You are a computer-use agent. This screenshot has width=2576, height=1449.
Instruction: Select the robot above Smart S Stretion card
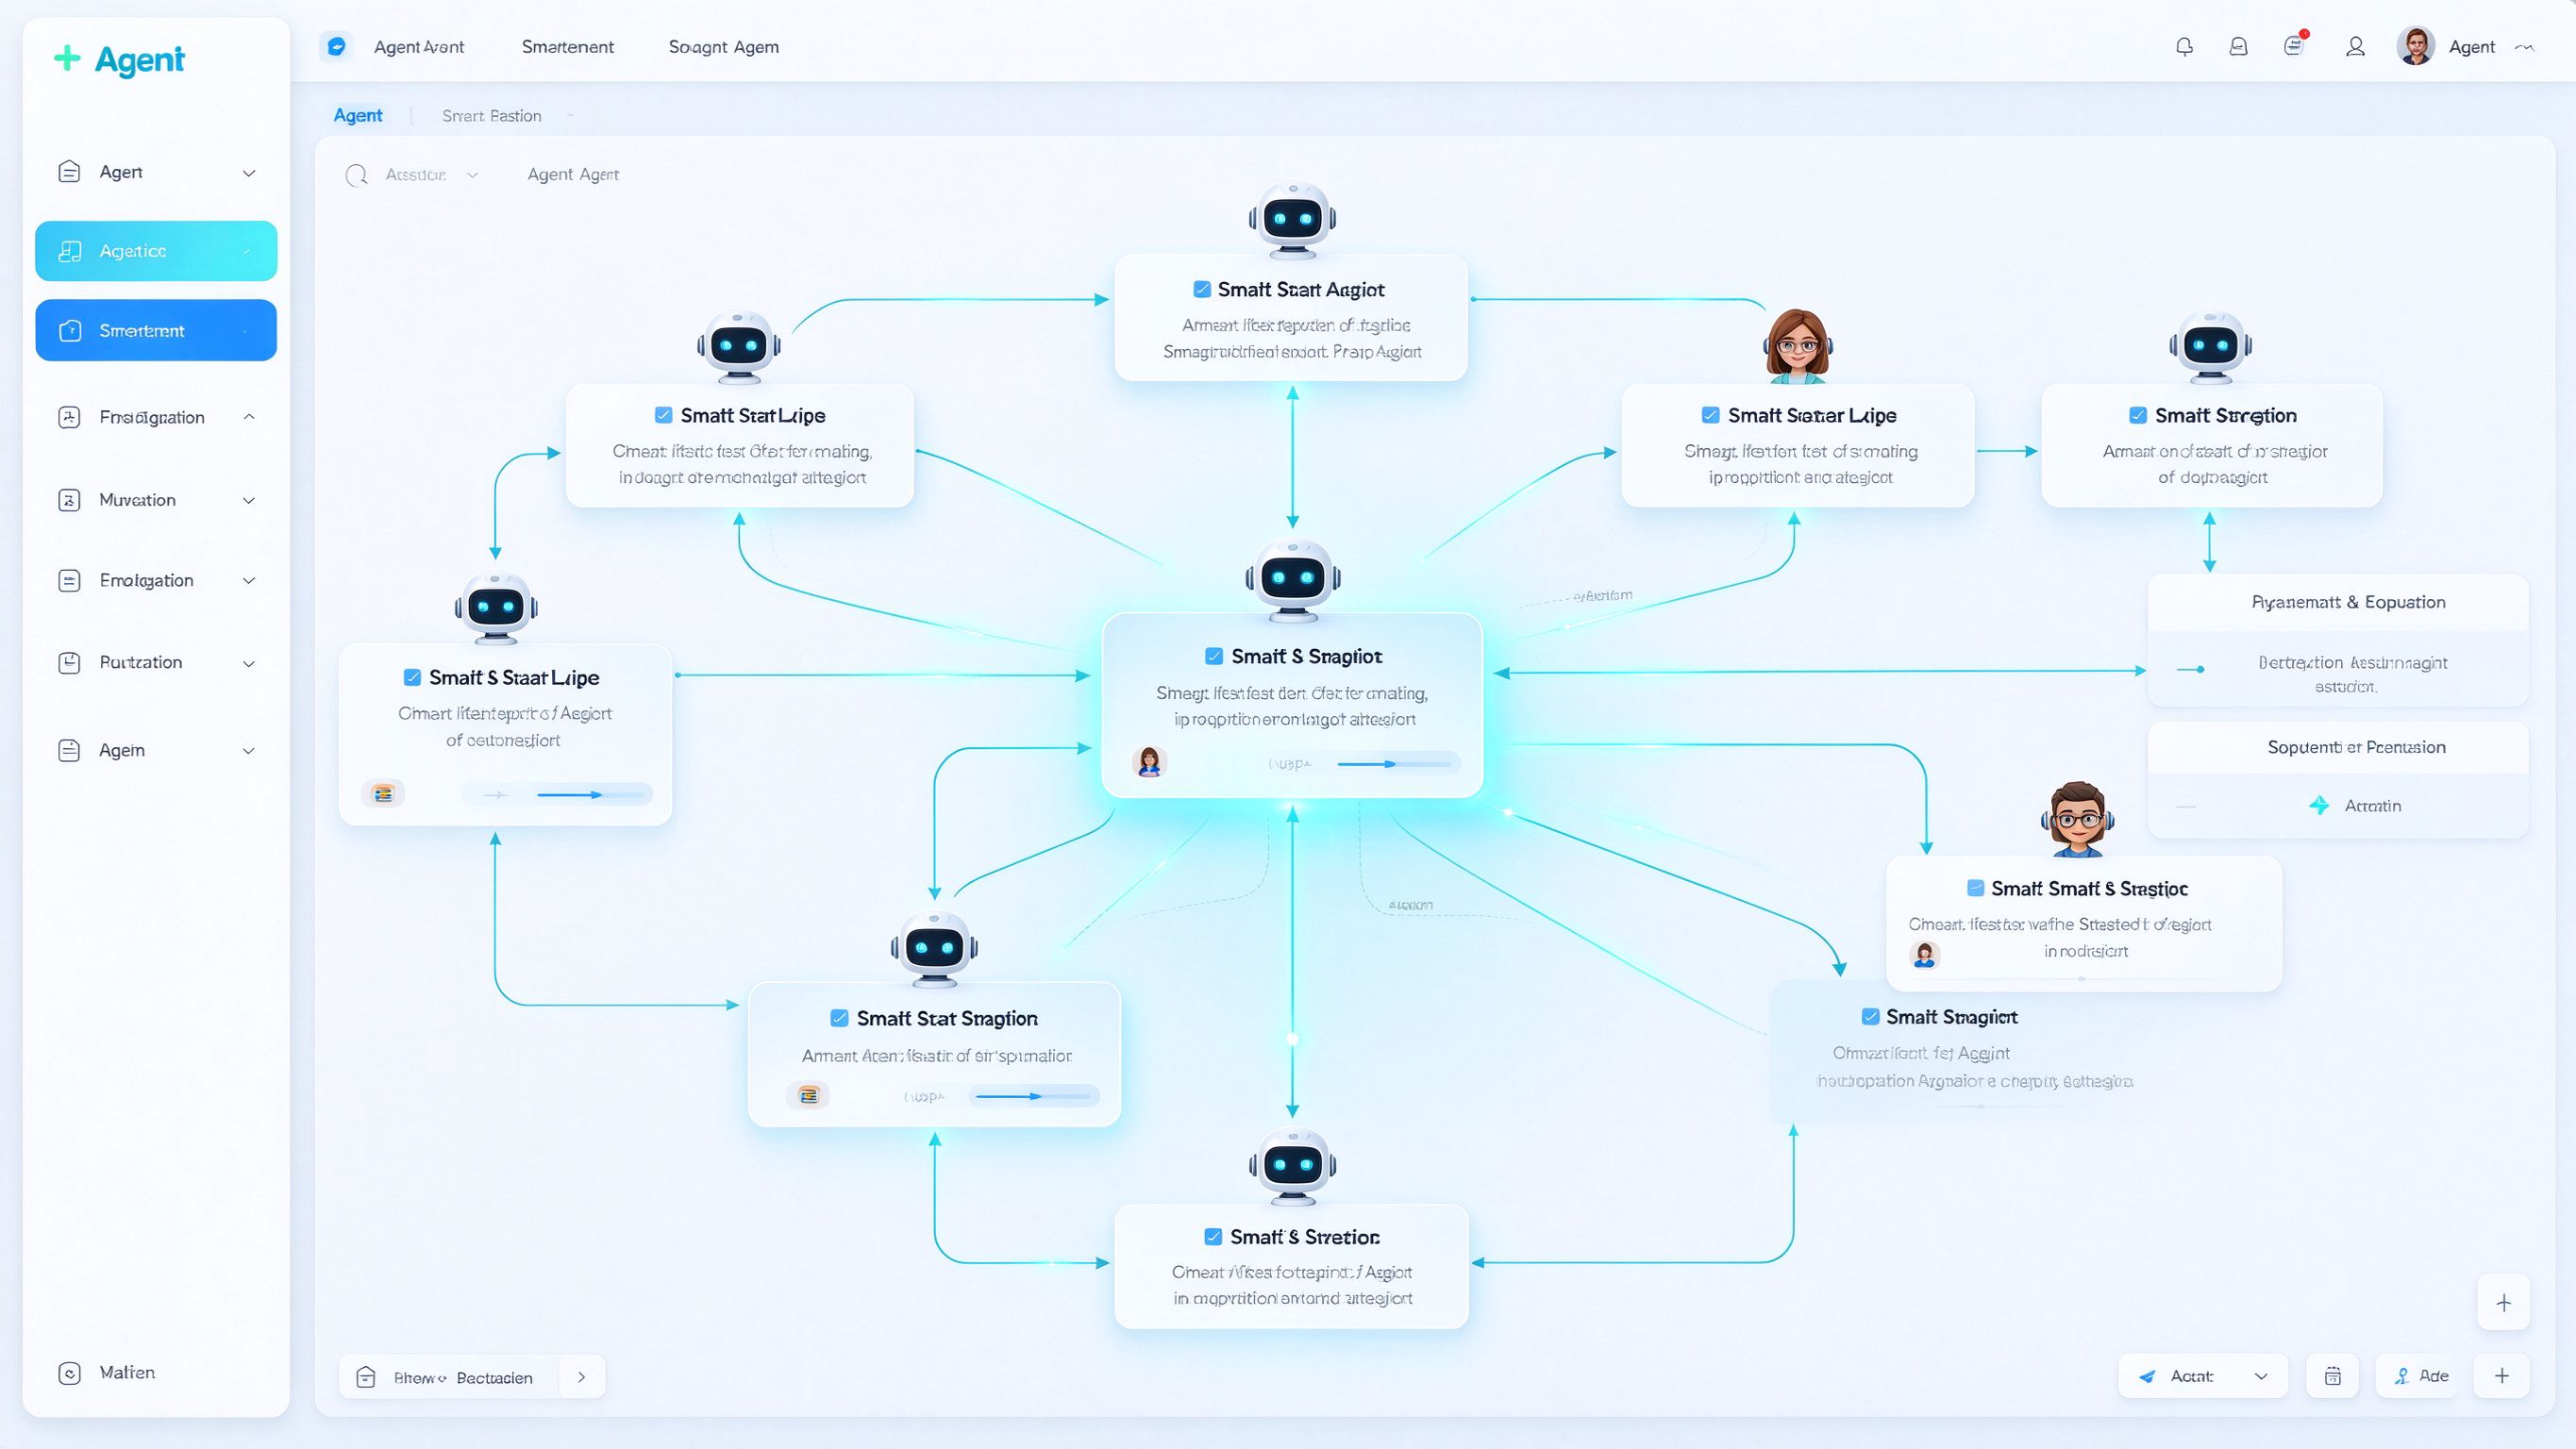point(1292,1166)
